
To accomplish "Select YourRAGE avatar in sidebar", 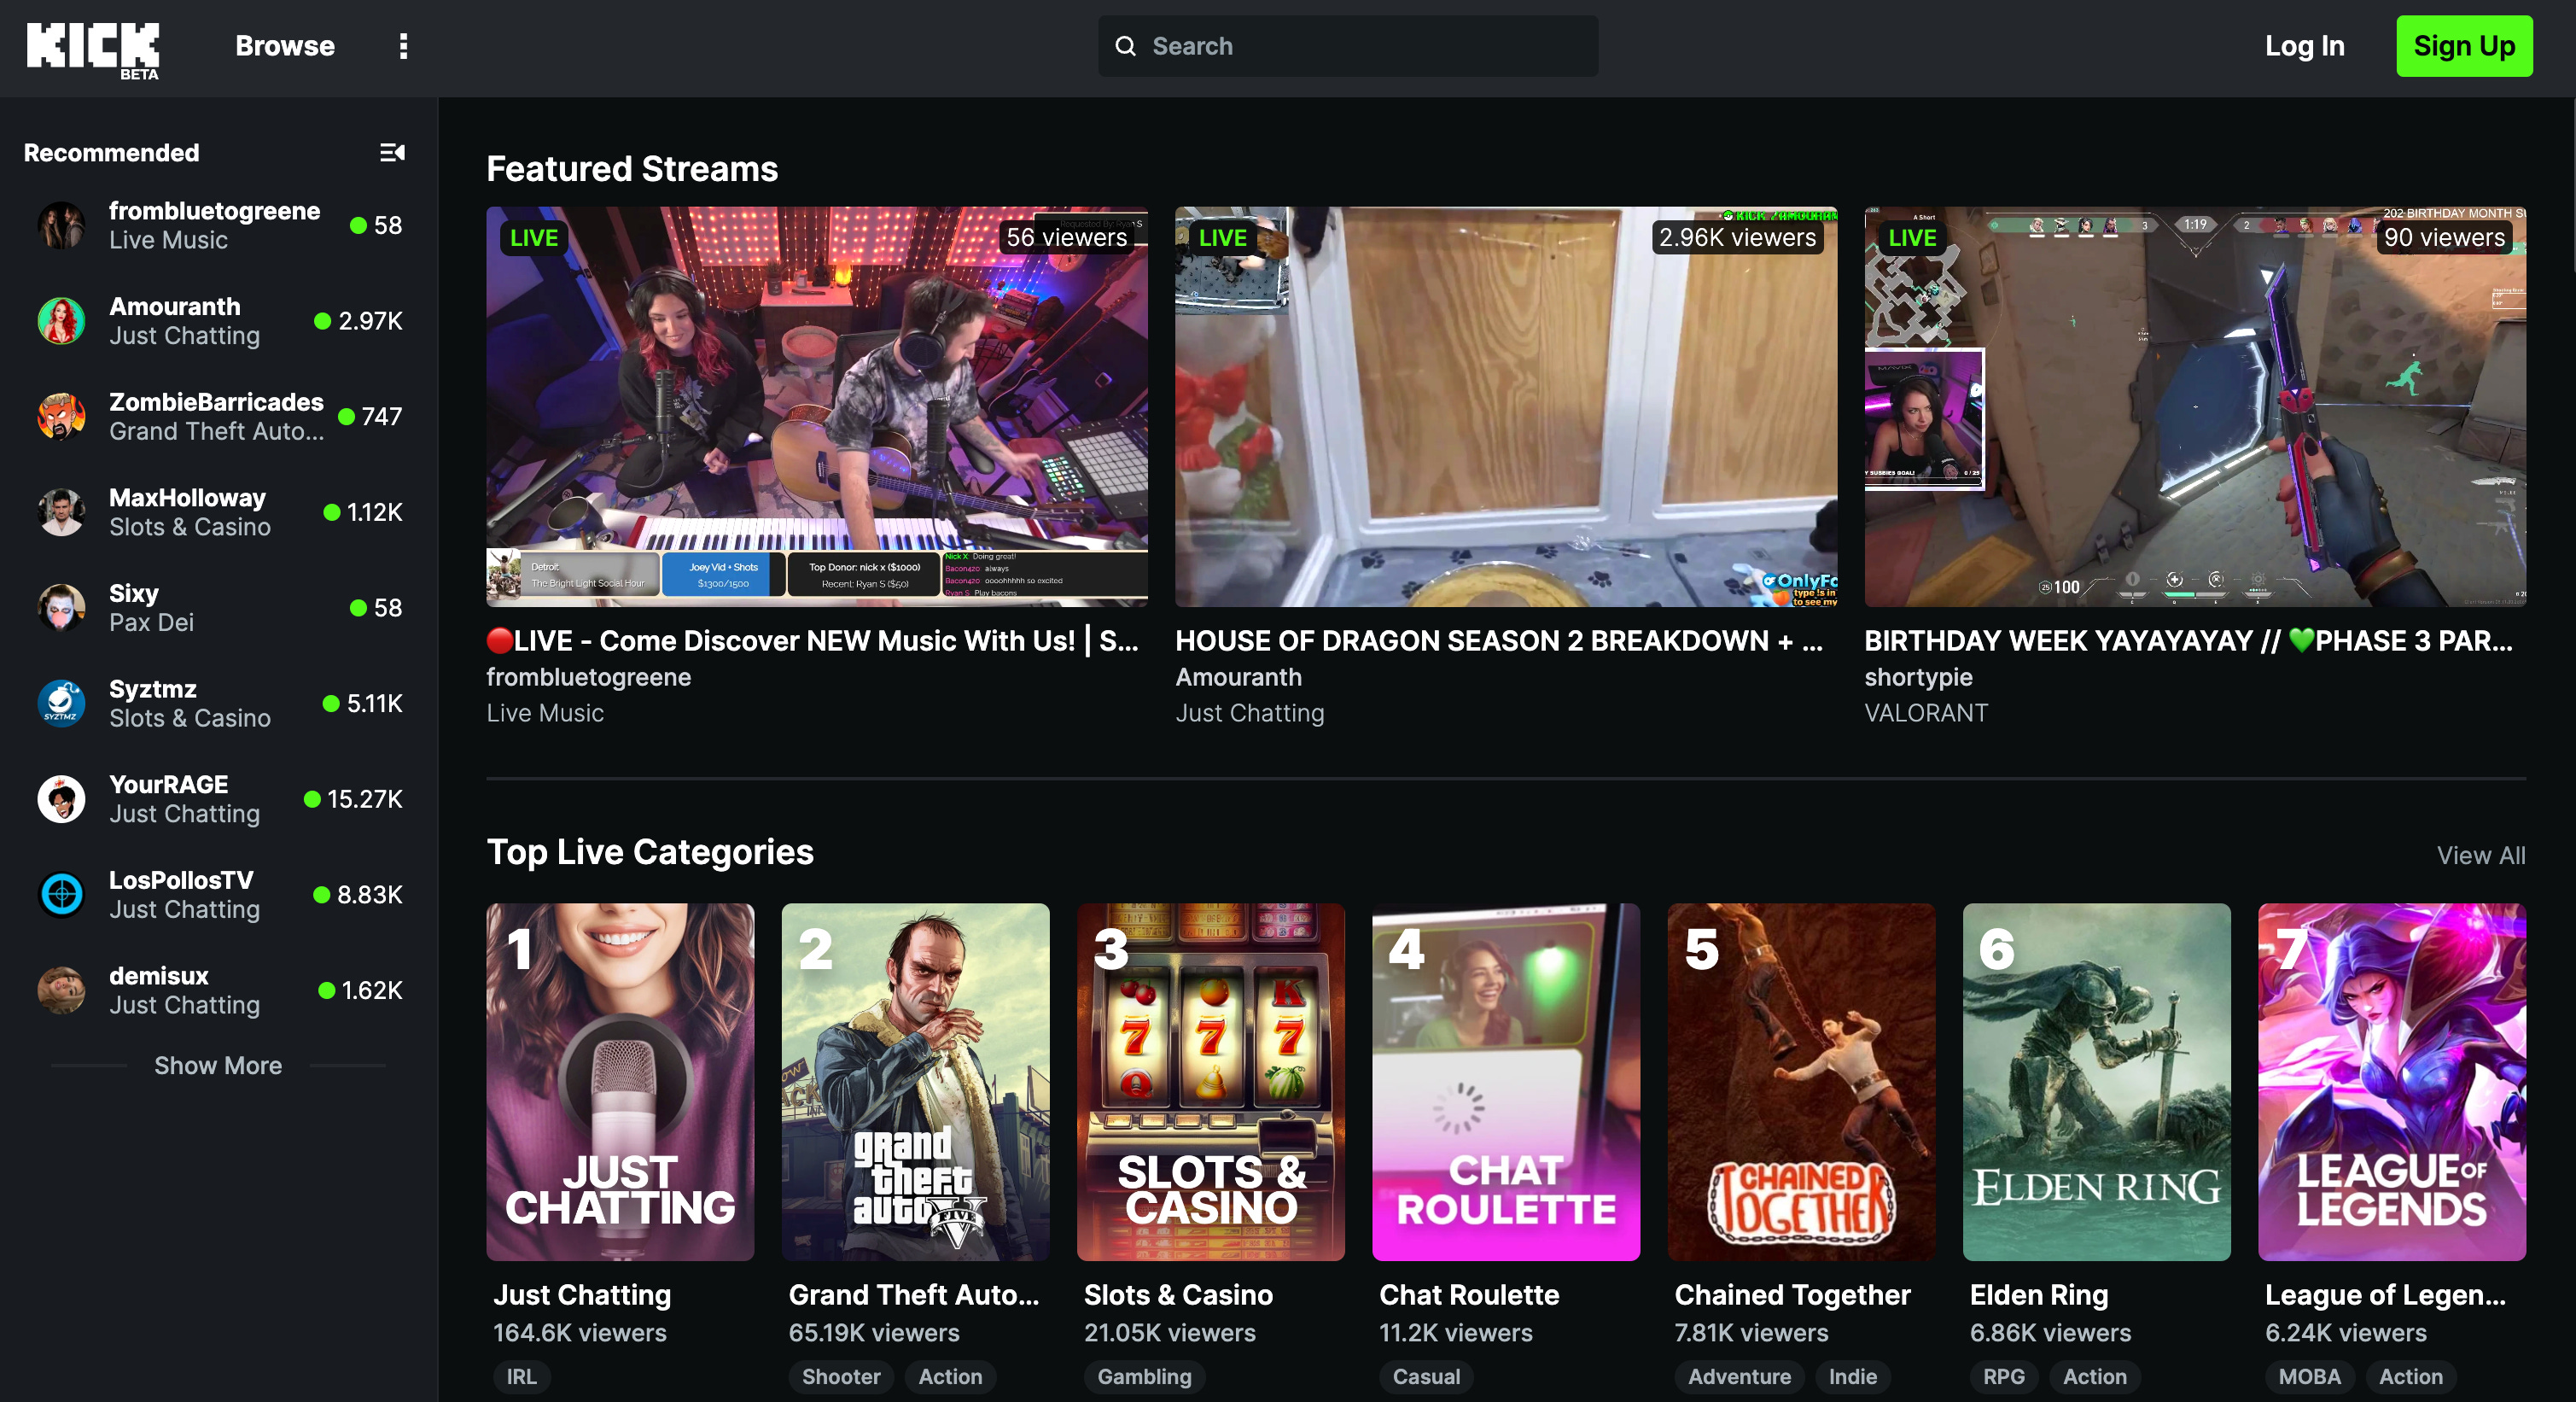I will click(x=61, y=799).
